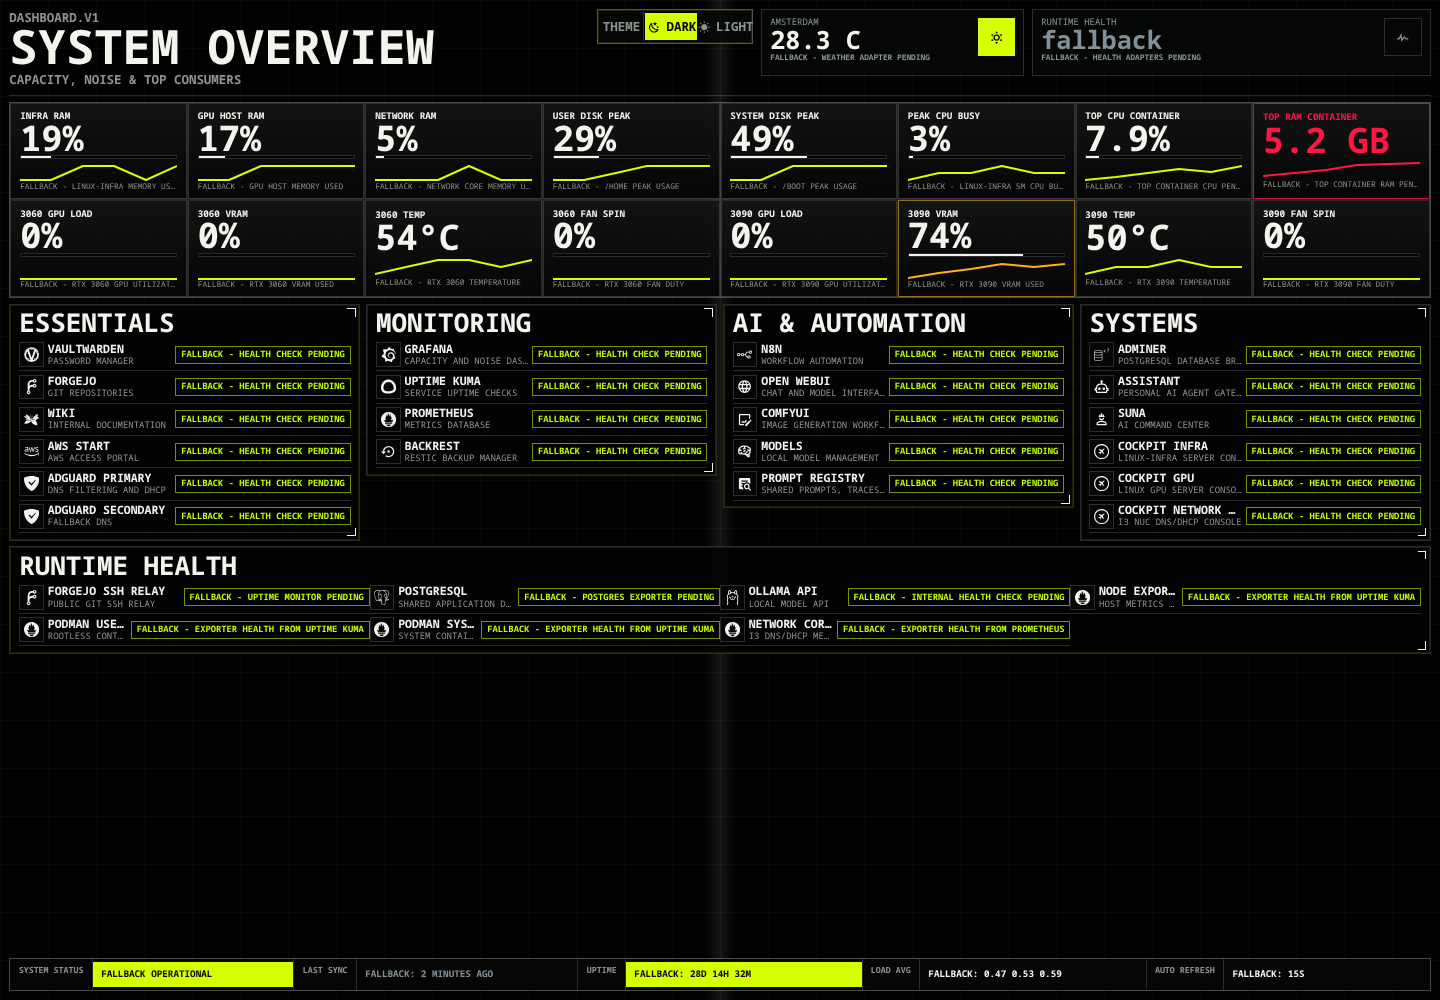Image resolution: width=1440 pixels, height=1000 pixels.
Task: Open the Wiki icon
Action: (31, 419)
